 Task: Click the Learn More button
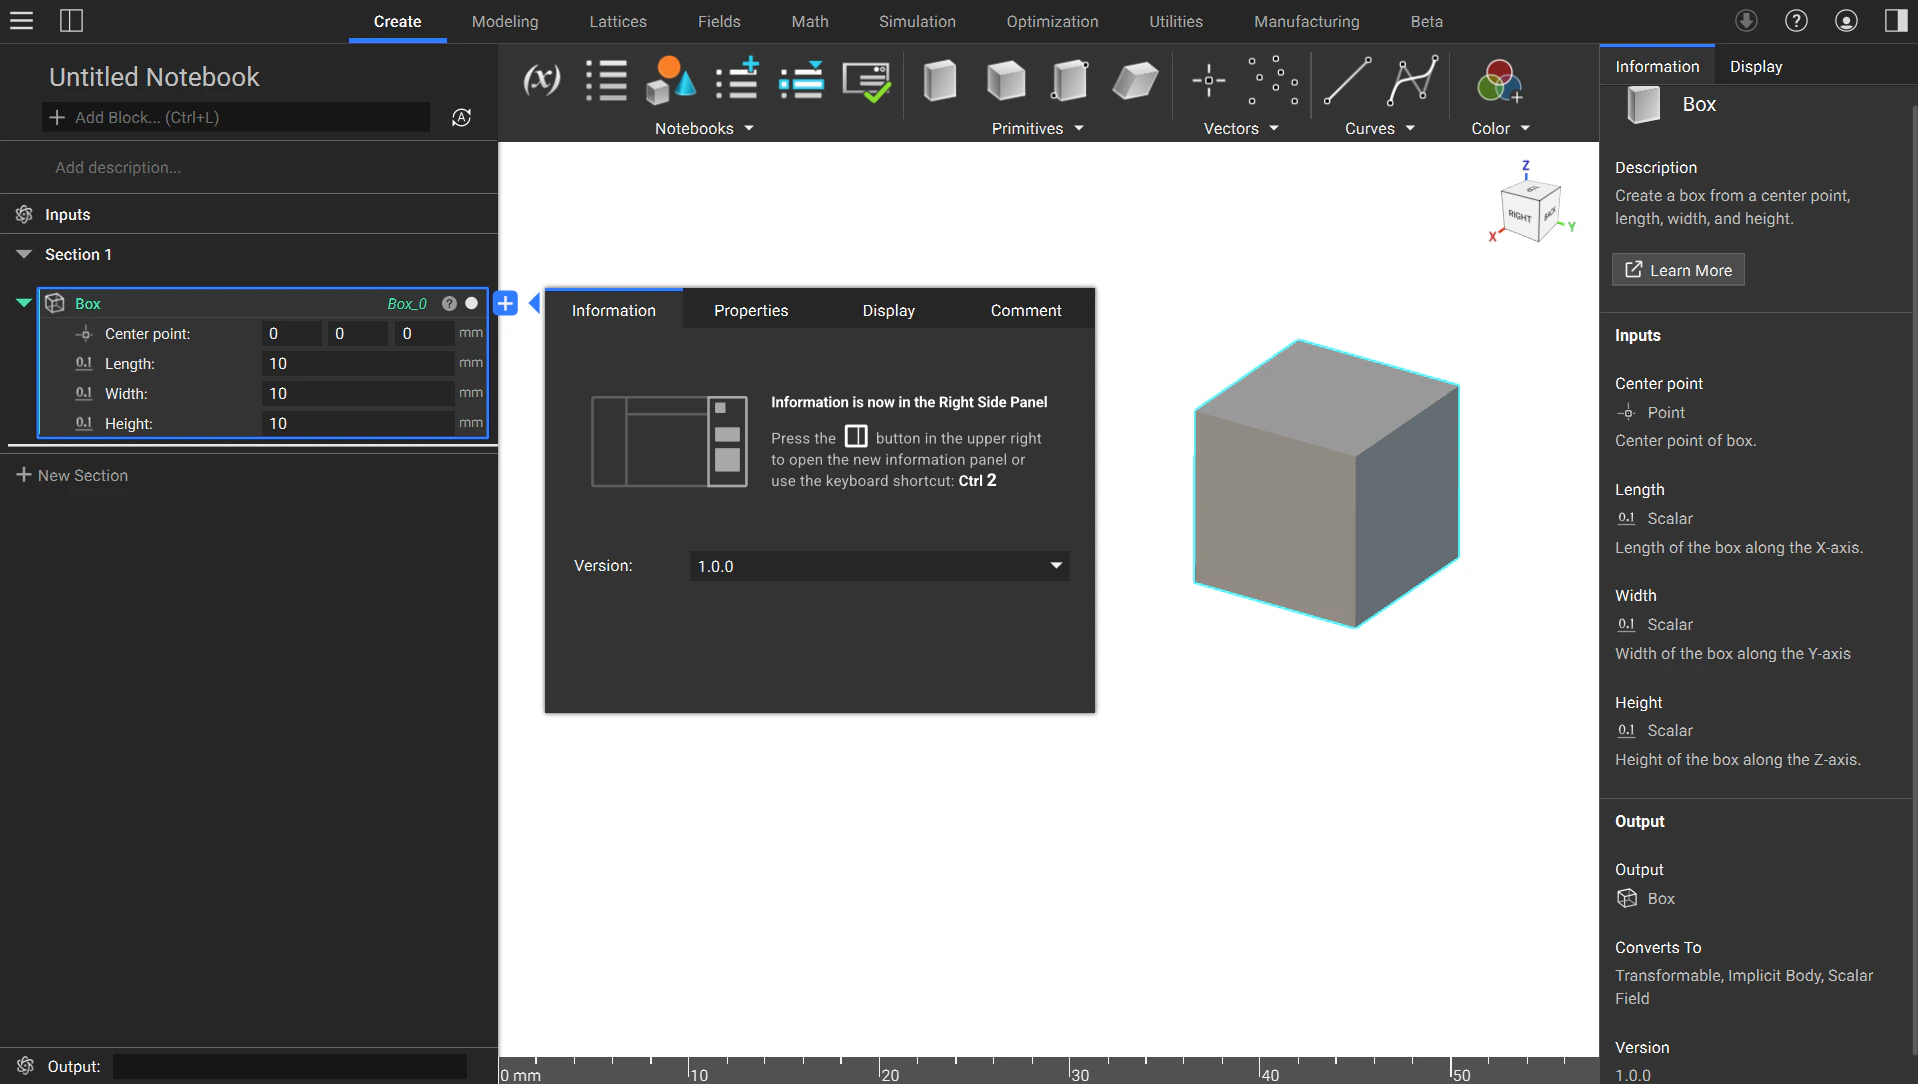click(x=1678, y=270)
